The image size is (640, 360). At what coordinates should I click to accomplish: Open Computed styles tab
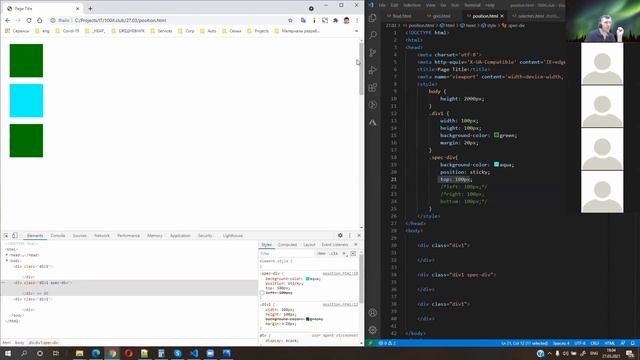click(287, 244)
